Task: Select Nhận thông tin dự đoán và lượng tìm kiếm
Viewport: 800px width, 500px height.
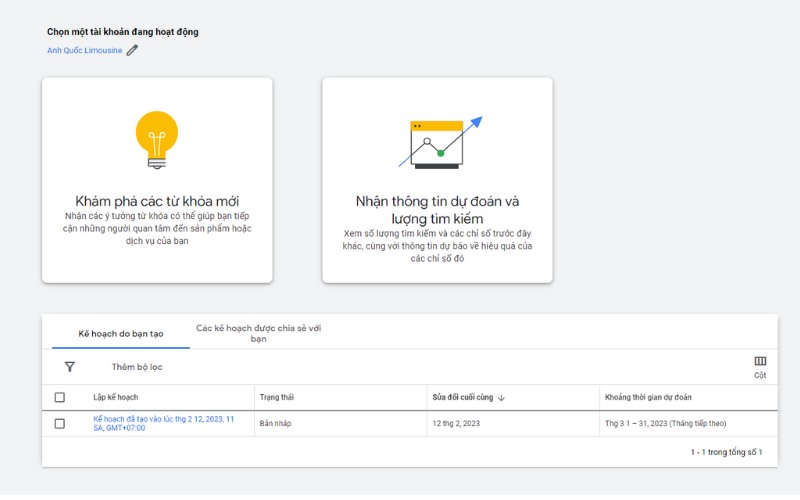Action: pos(437,180)
